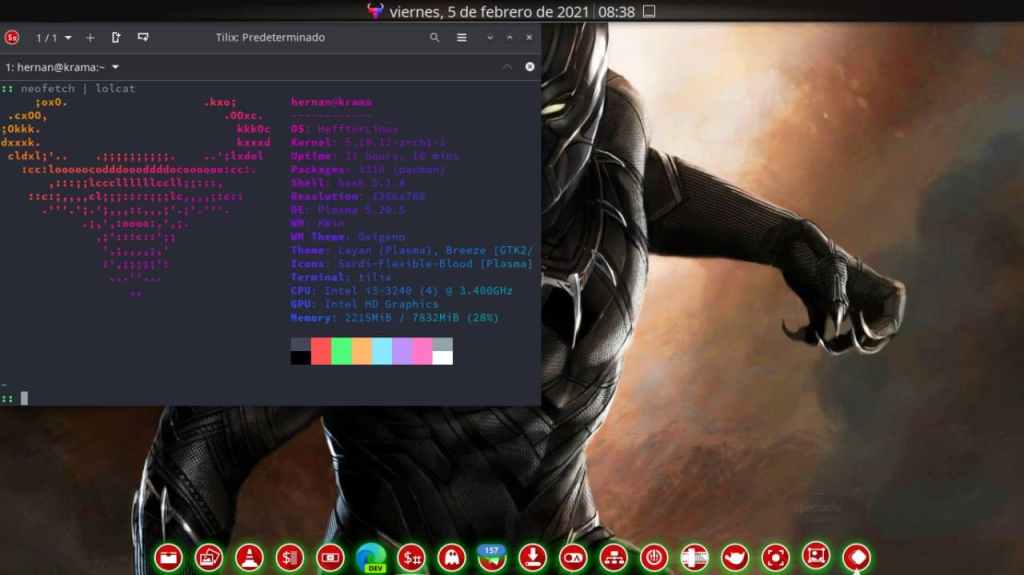Add terminal down split icon
Image resolution: width=1024 pixels, height=575 pixels.
click(143, 37)
